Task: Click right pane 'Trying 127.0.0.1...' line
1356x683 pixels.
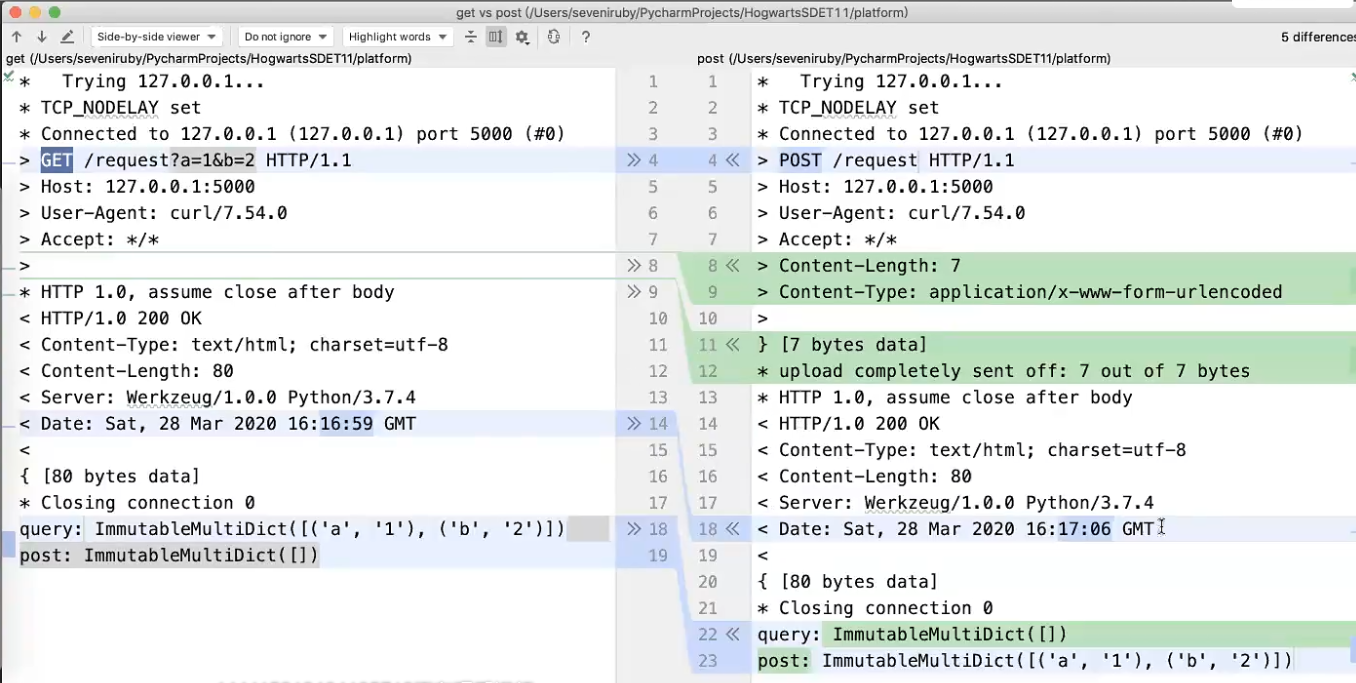Action: point(880,82)
